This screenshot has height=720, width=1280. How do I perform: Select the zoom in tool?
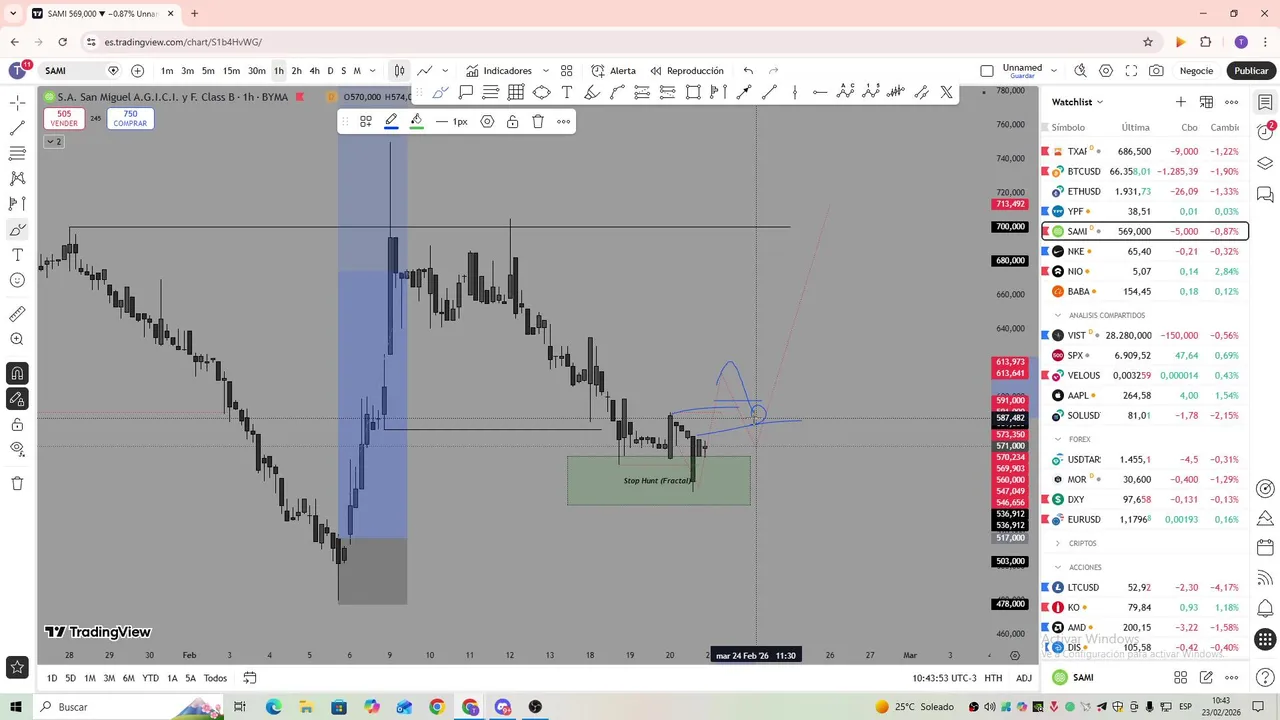(x=18, y=339)
